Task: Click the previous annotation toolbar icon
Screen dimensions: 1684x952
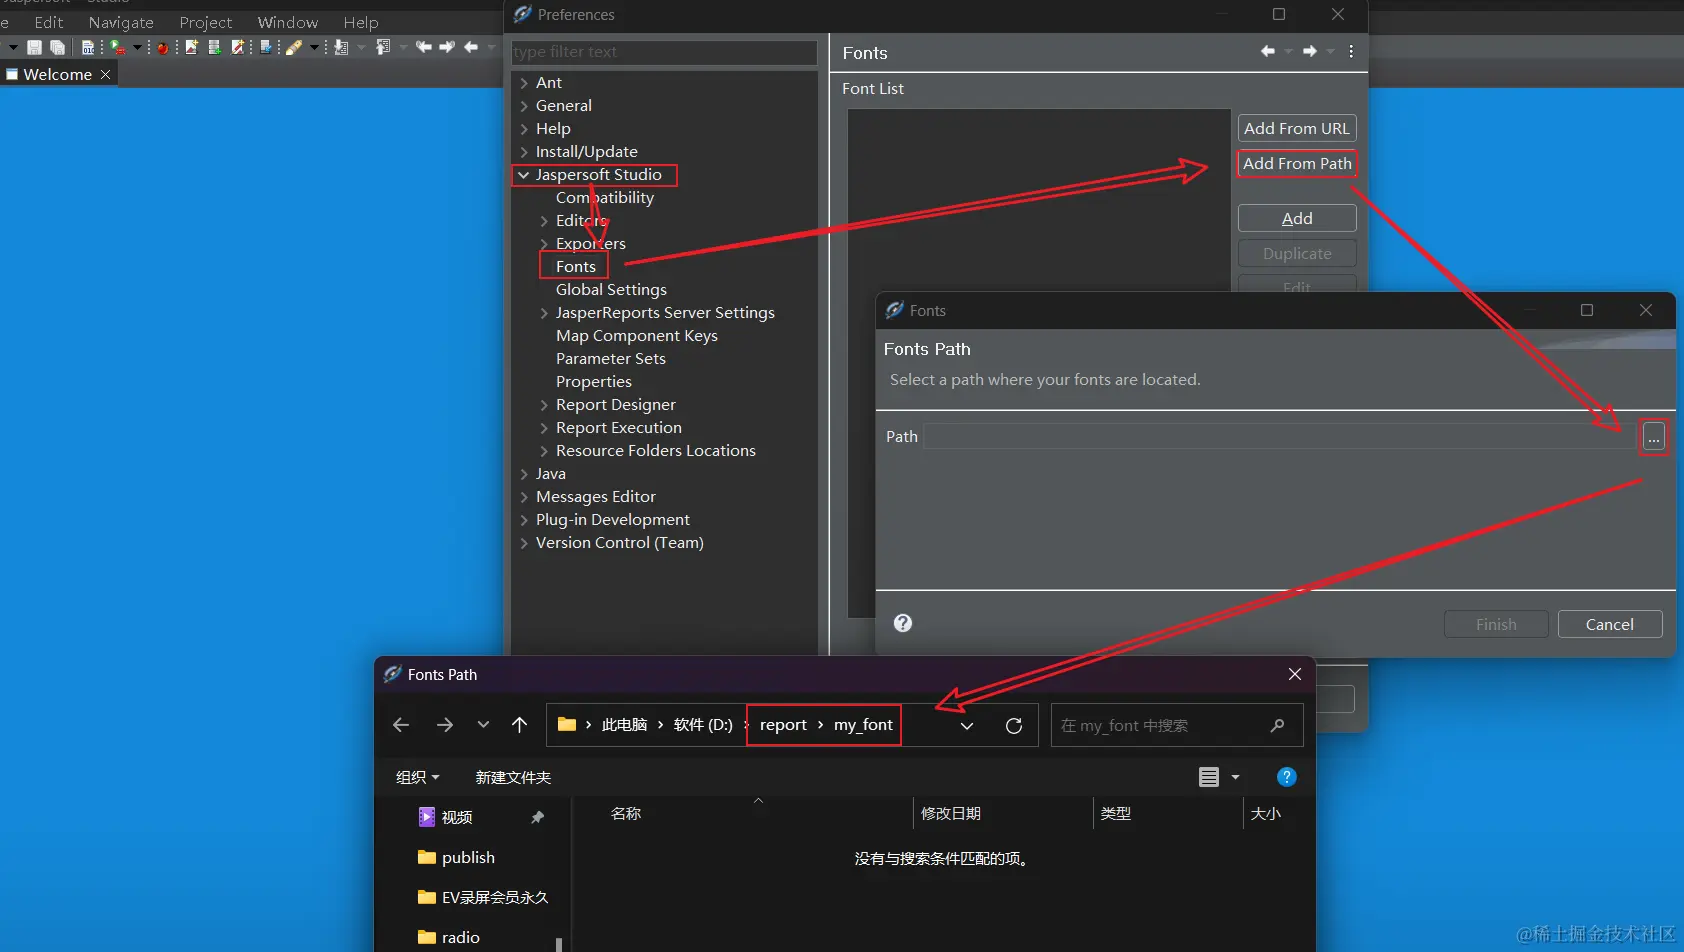Action: pos(384,47)
